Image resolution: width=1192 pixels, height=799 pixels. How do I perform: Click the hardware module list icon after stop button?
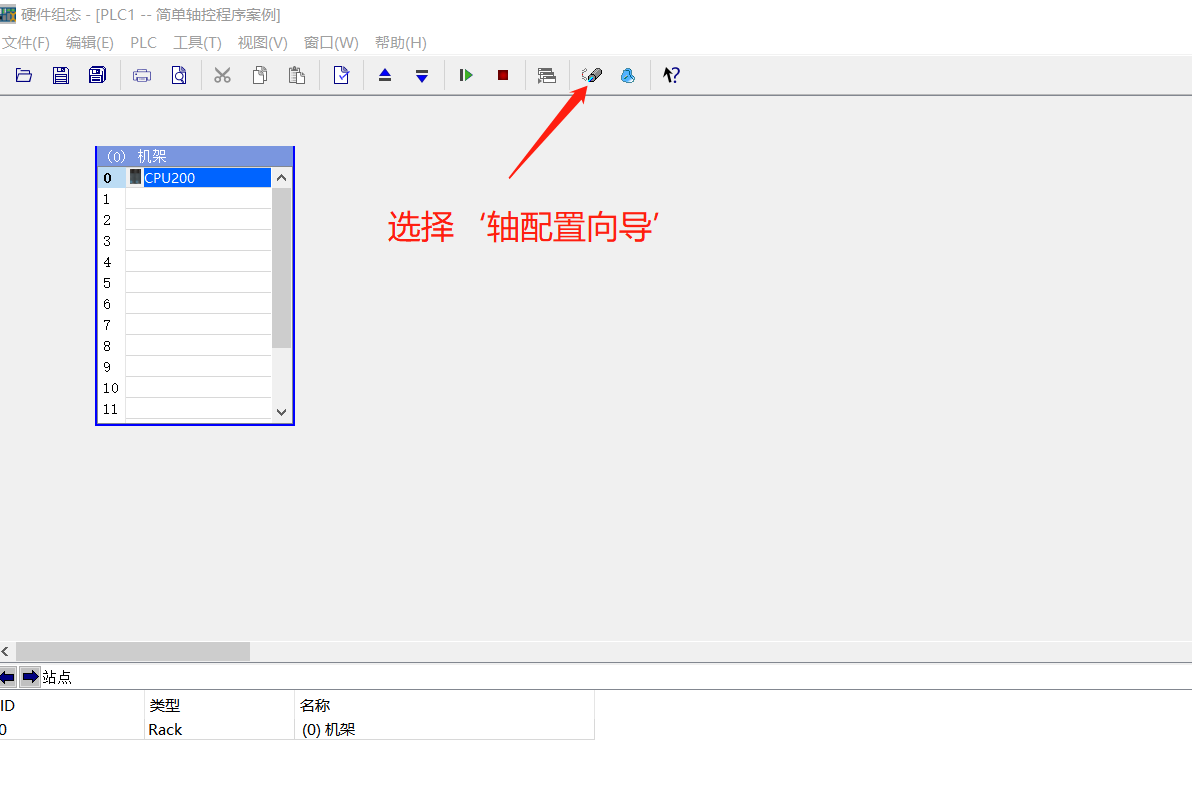coord(546,74)
